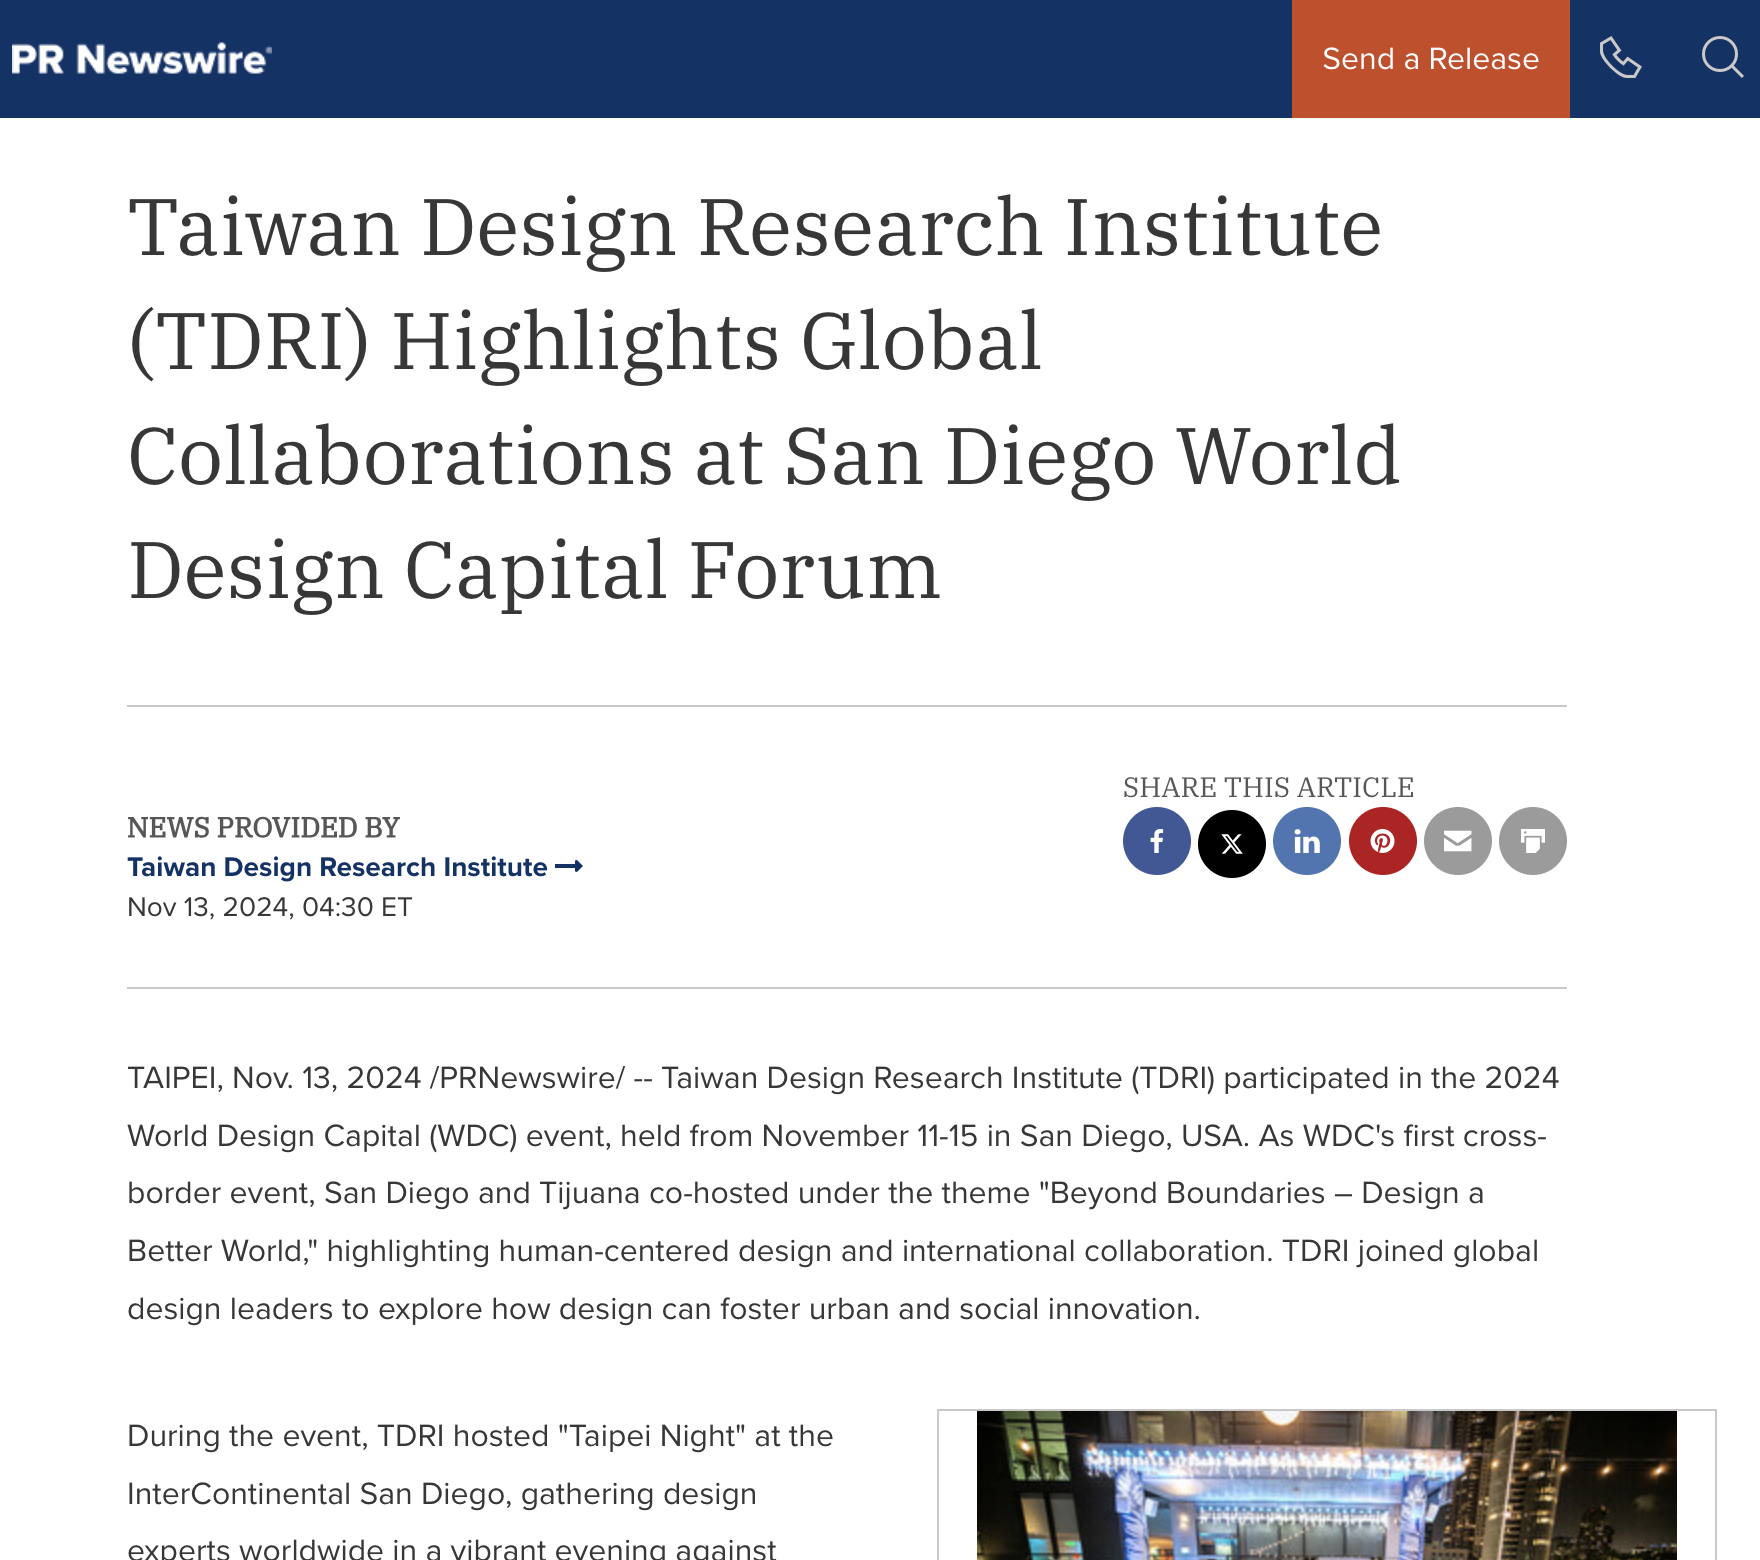Screen dimensions: 1760x1560
Task: Print the article using printer icon
Action: tap(1532, 841)
